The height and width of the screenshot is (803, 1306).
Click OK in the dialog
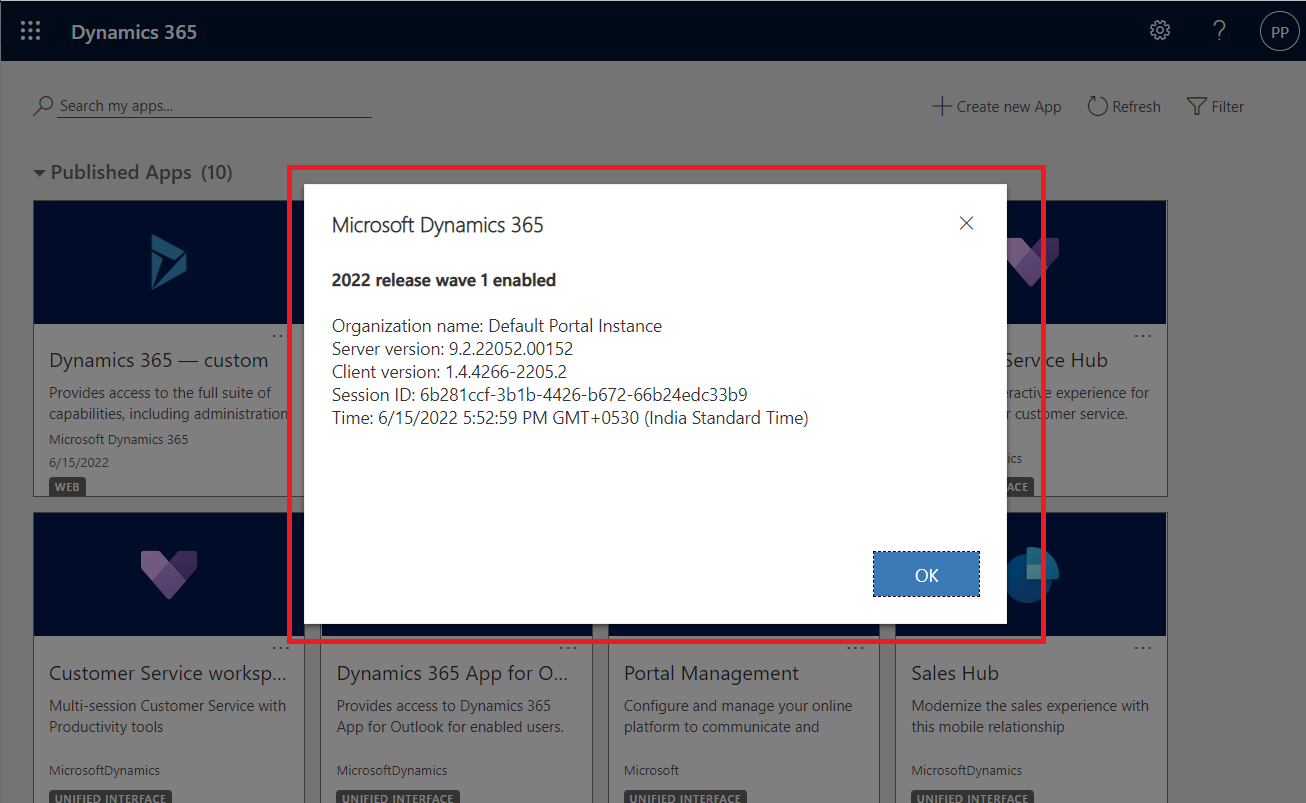(x=926, y=574)
